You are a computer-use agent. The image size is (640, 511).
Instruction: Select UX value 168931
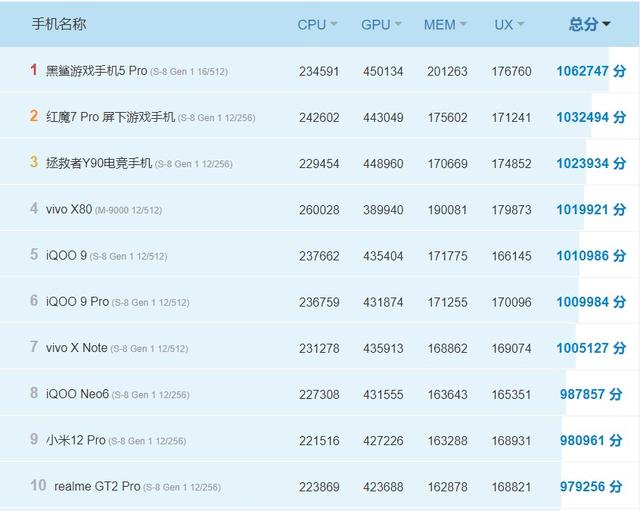pyautogui.click(x=511, y=441)
